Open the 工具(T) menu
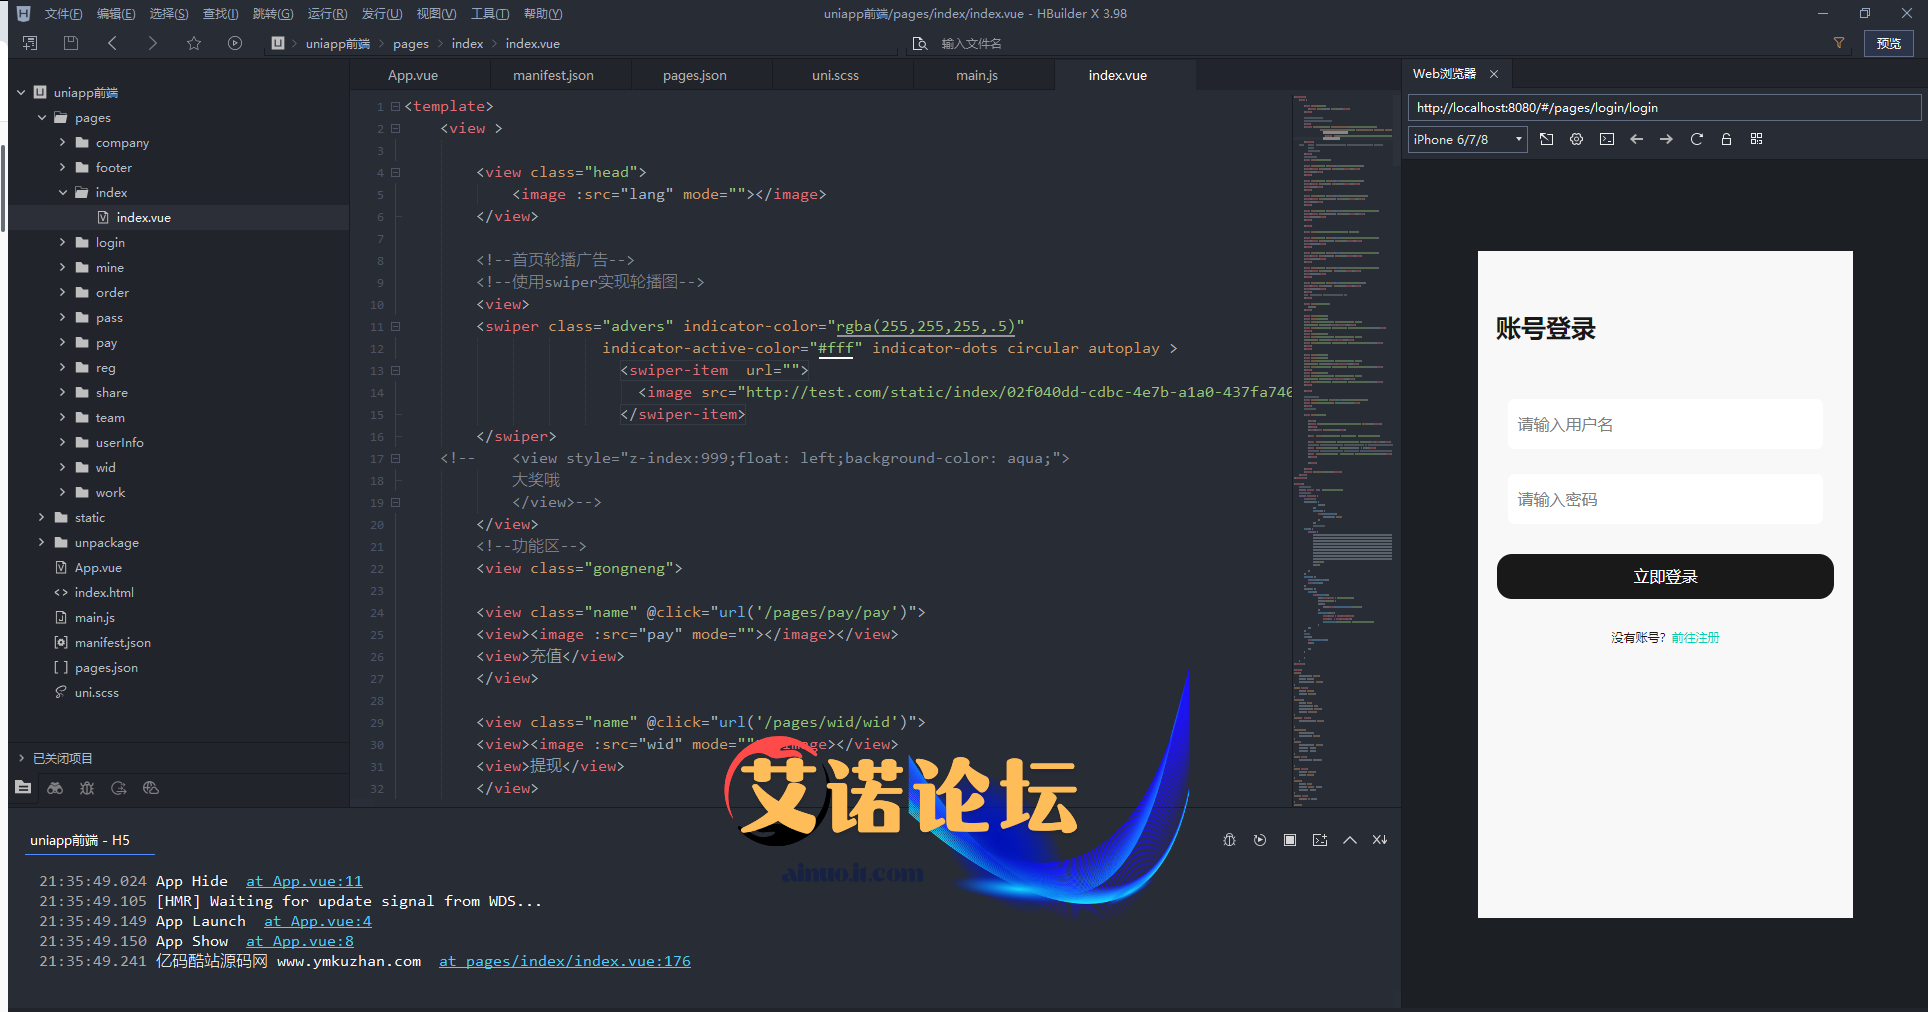Viewport: 1928px width, 1012px height. click(x=490, y=13)
